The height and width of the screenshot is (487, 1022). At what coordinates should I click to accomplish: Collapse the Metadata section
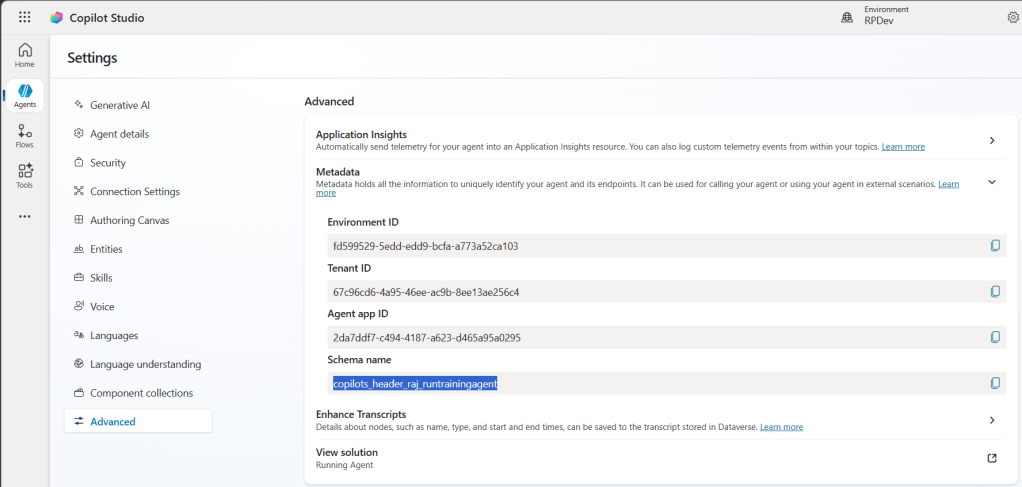pyautogui.click(x=992, y=182)
